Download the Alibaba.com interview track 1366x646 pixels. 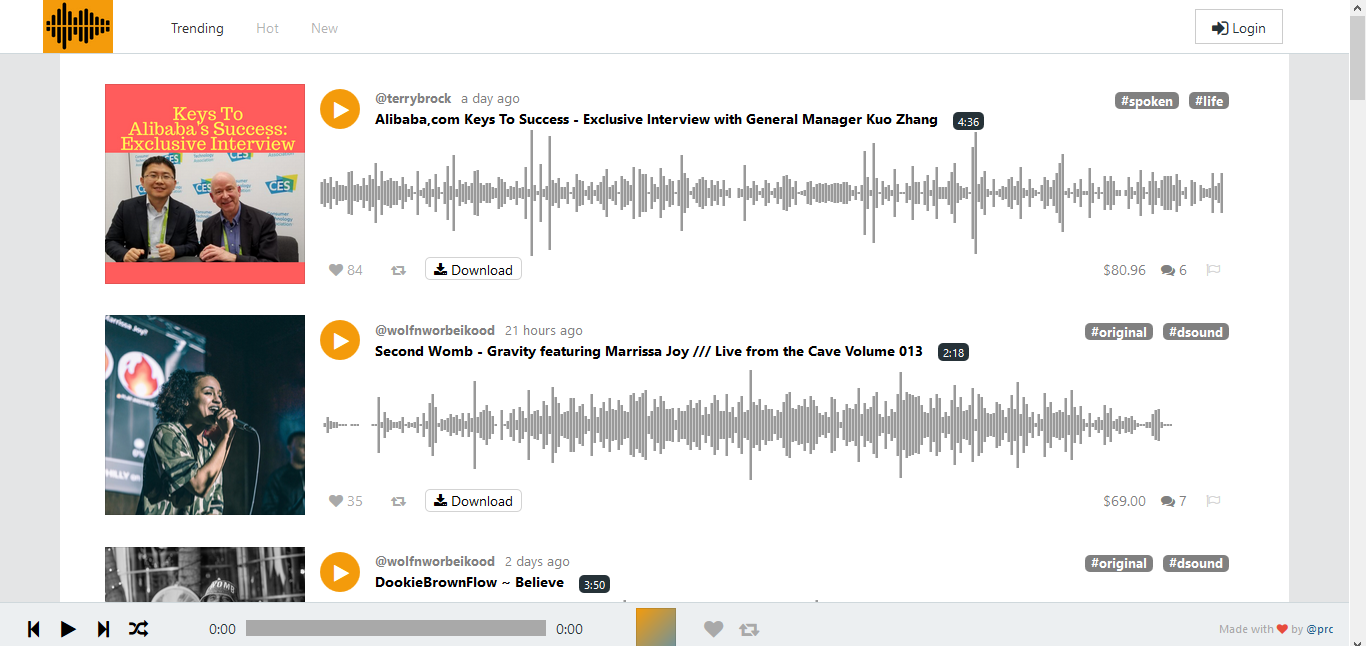pos(473,270)
